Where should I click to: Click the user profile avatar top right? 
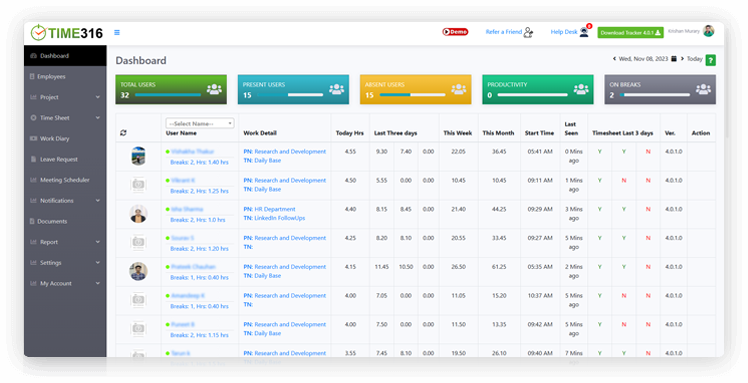pyautogui.click(x=708, y=31)
